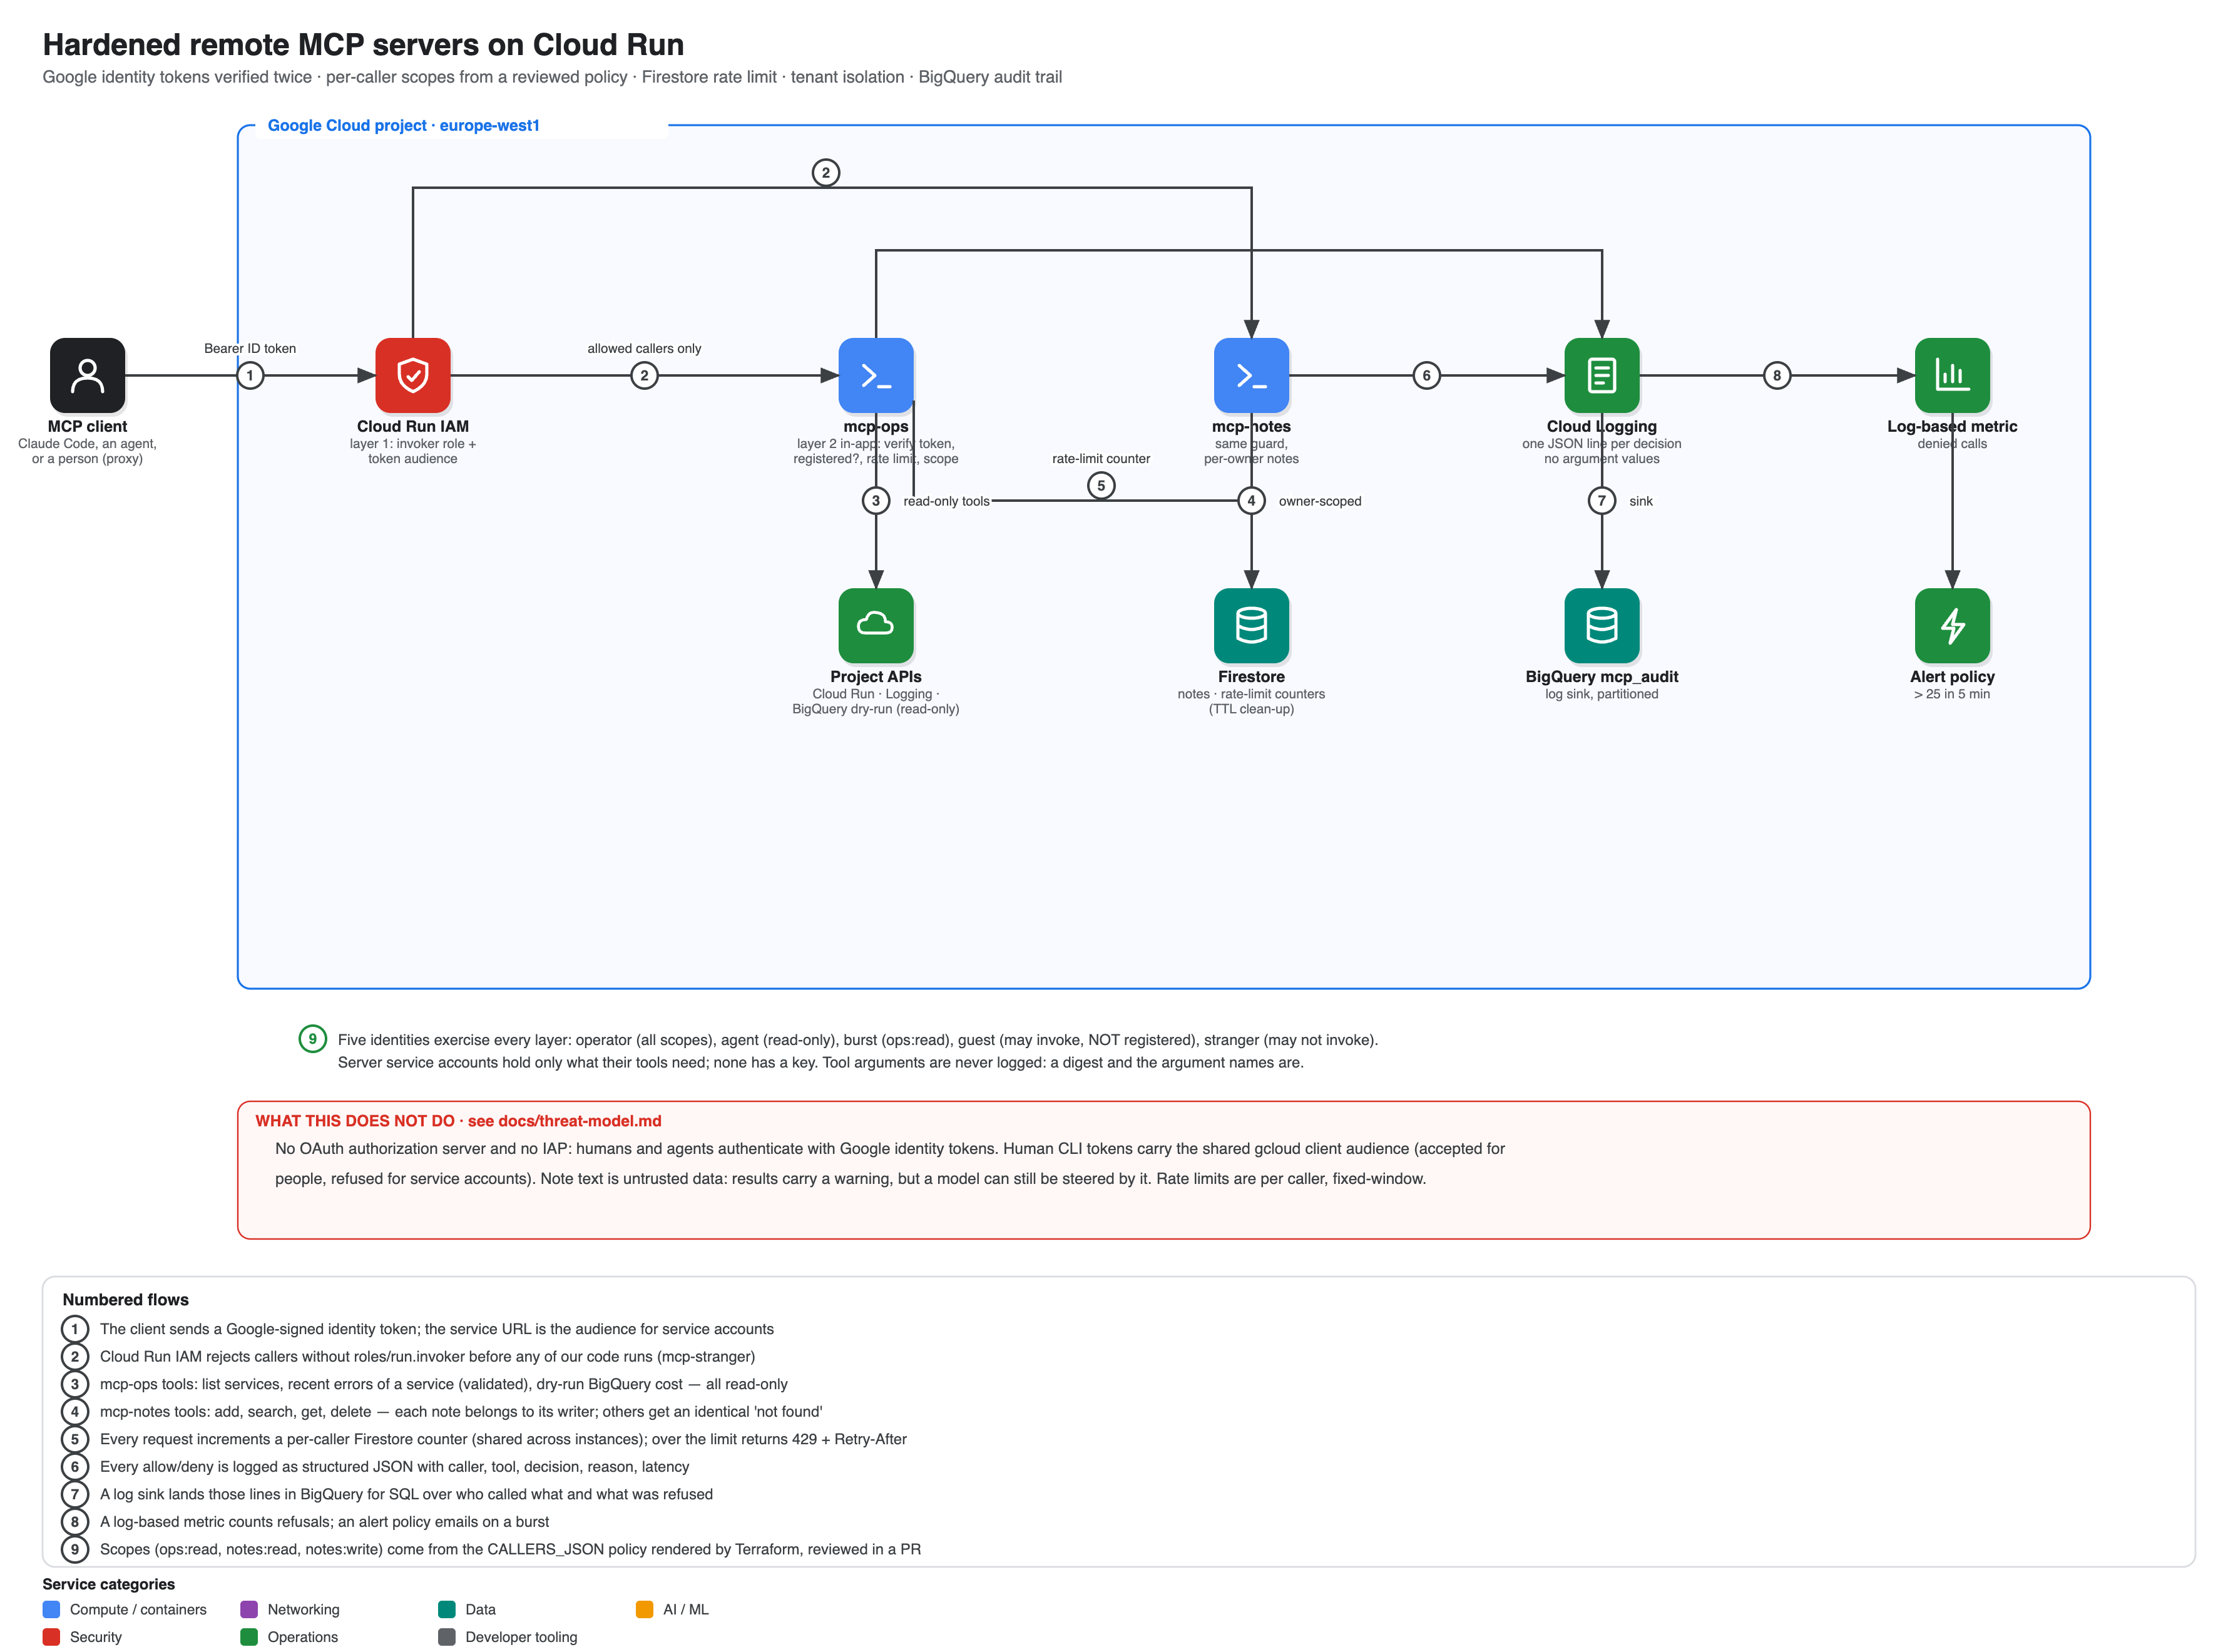
Task: Click flow 7 text about the log sink
Action: (406, 1494)
